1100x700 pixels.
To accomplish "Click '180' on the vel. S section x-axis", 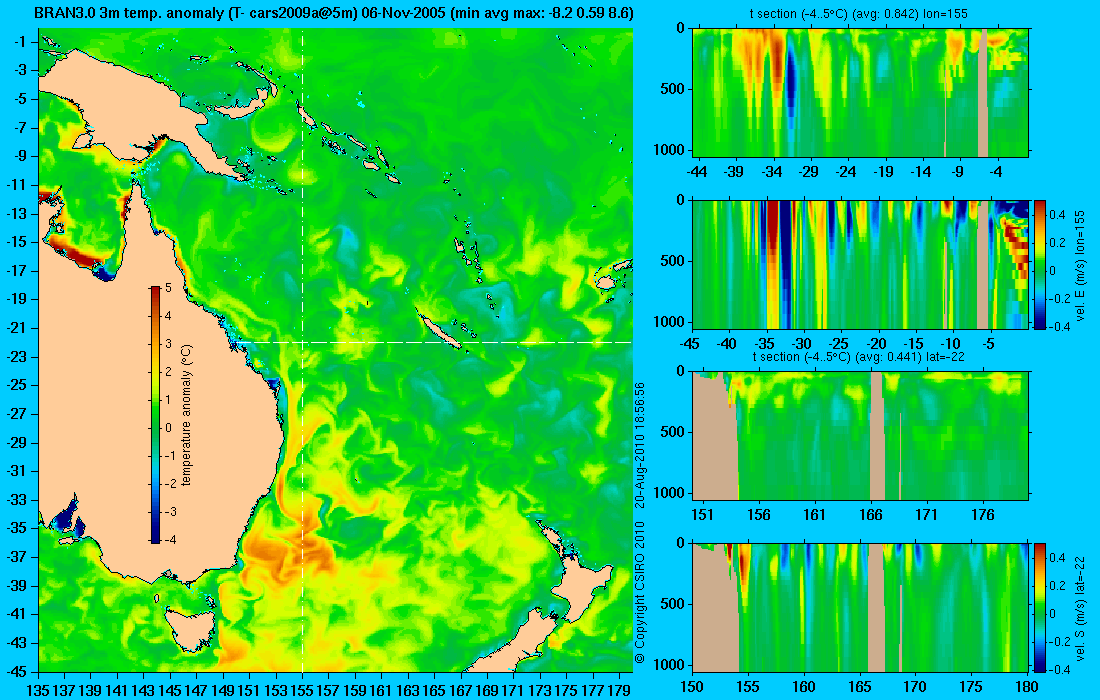I will pos(1027,687).
